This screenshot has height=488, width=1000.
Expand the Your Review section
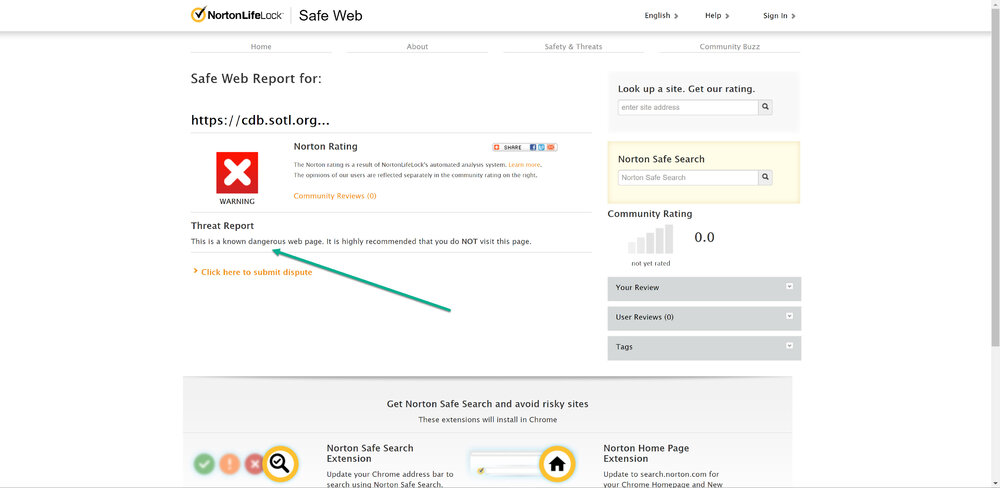point(789,287)
